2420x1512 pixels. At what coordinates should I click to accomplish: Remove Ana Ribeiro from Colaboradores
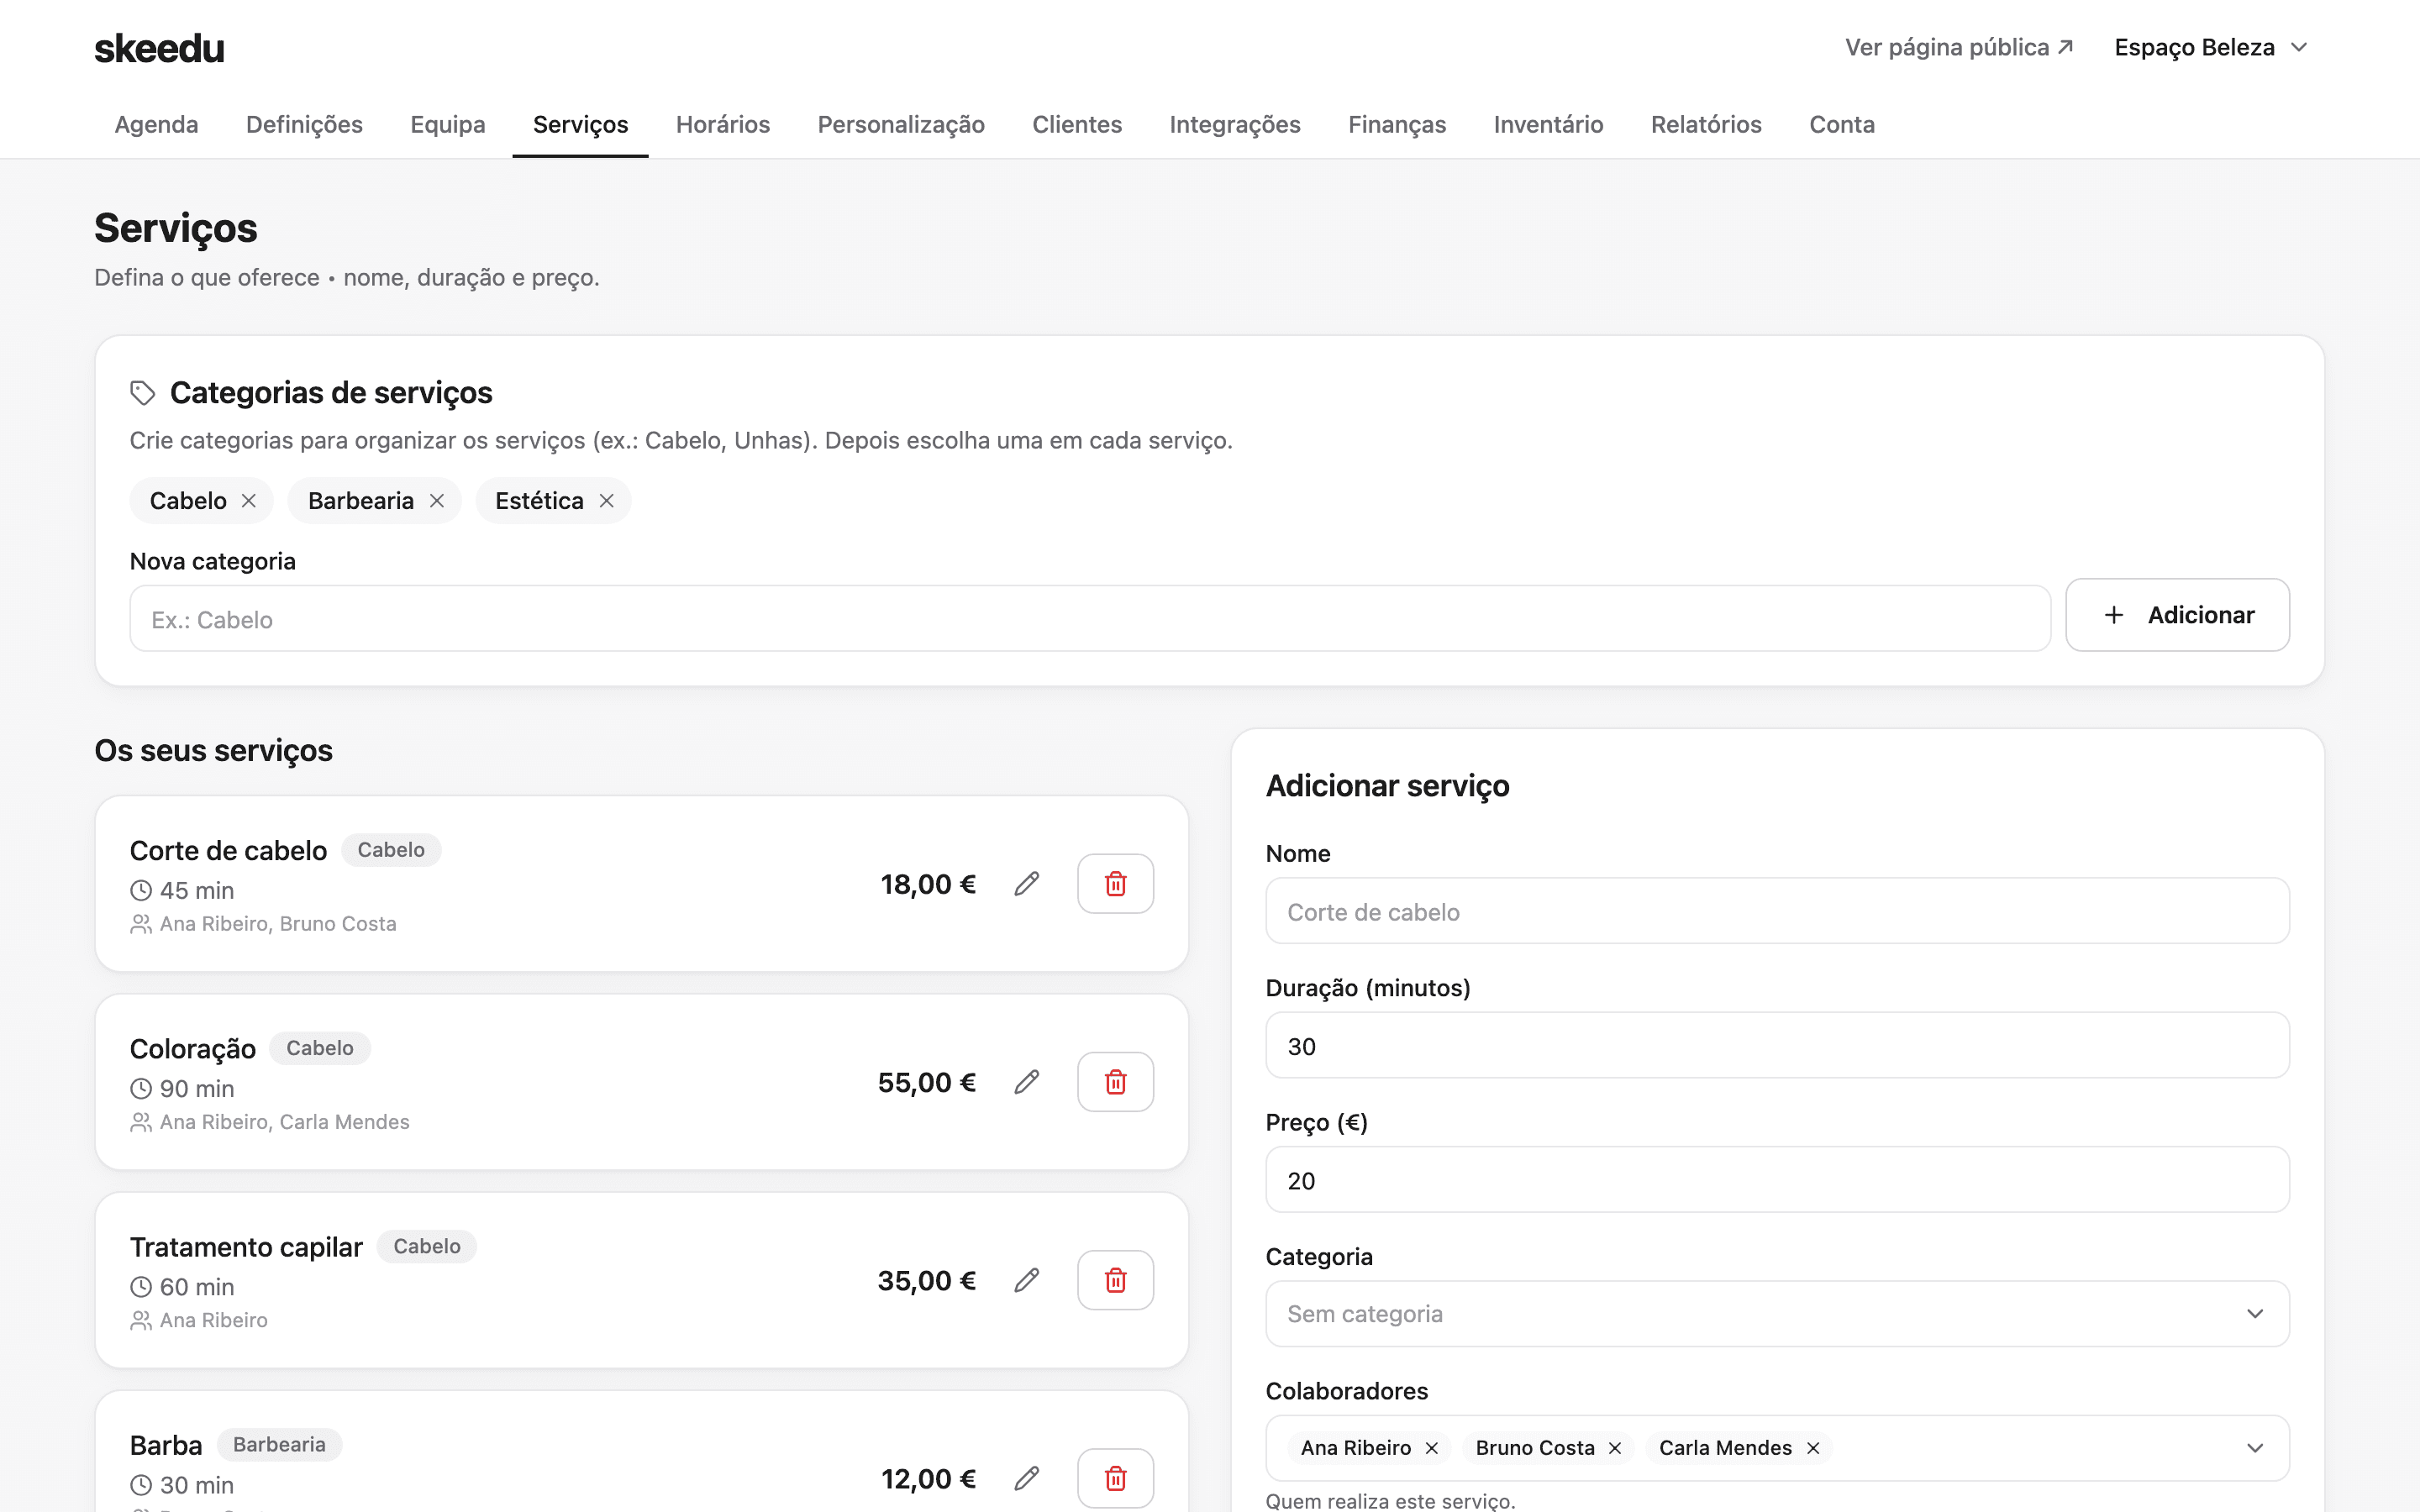pos(1431,1448)
